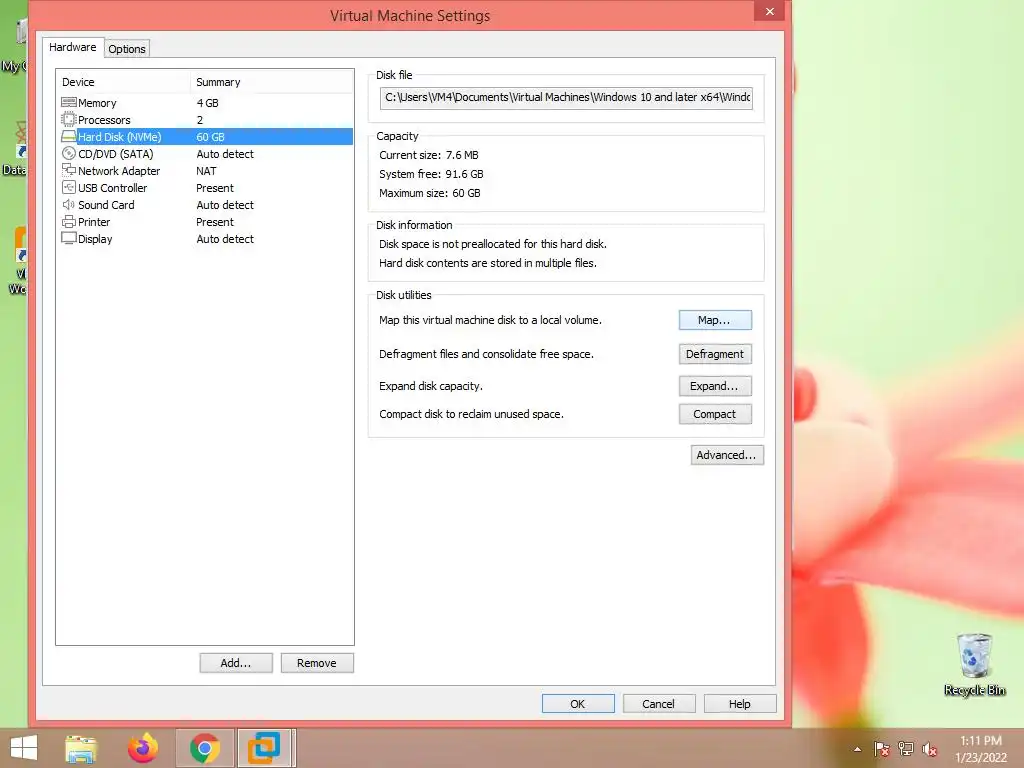Screen dimensions: 1024x768
Task: Click the CD/DVD (SATA) disc icon
Action: coord(69,153)
